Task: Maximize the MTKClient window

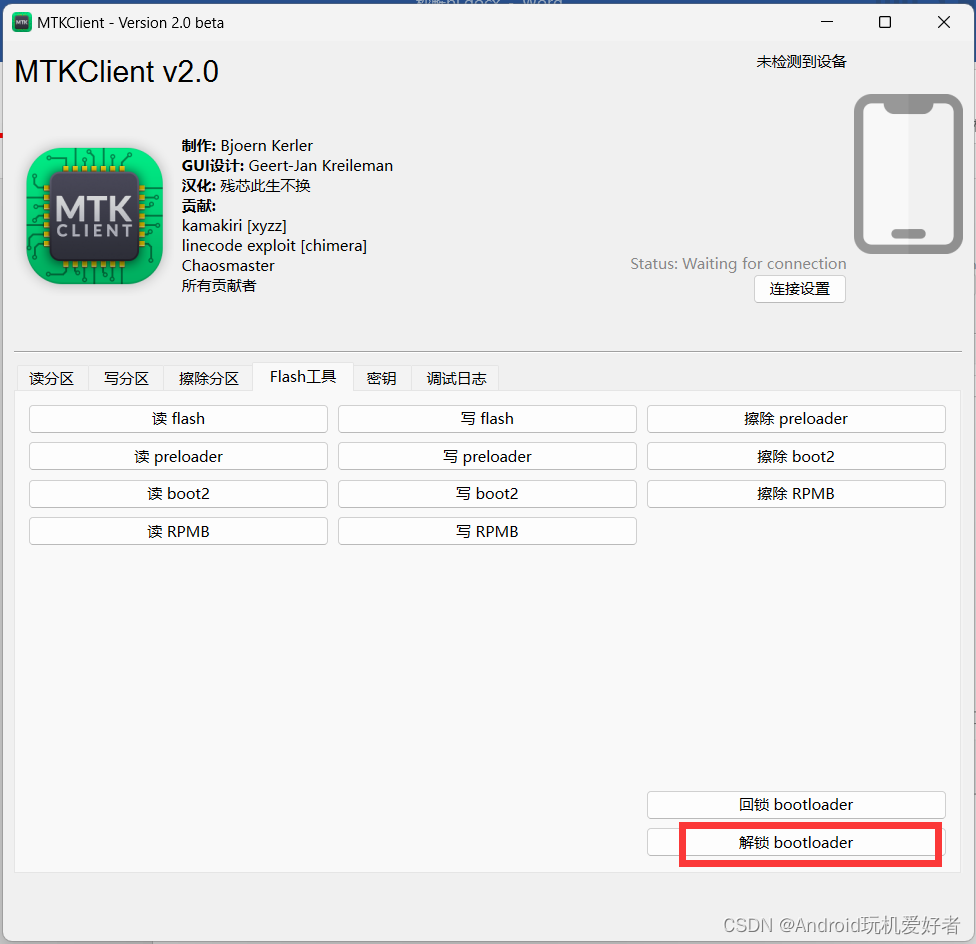Action: tap(884, 22)
